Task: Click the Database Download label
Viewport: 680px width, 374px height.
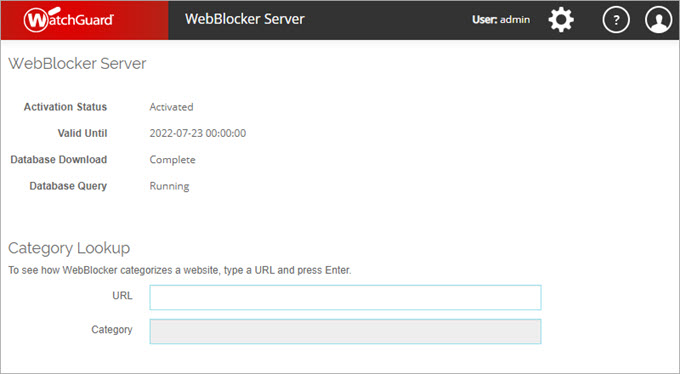Action: click(59, 160)
